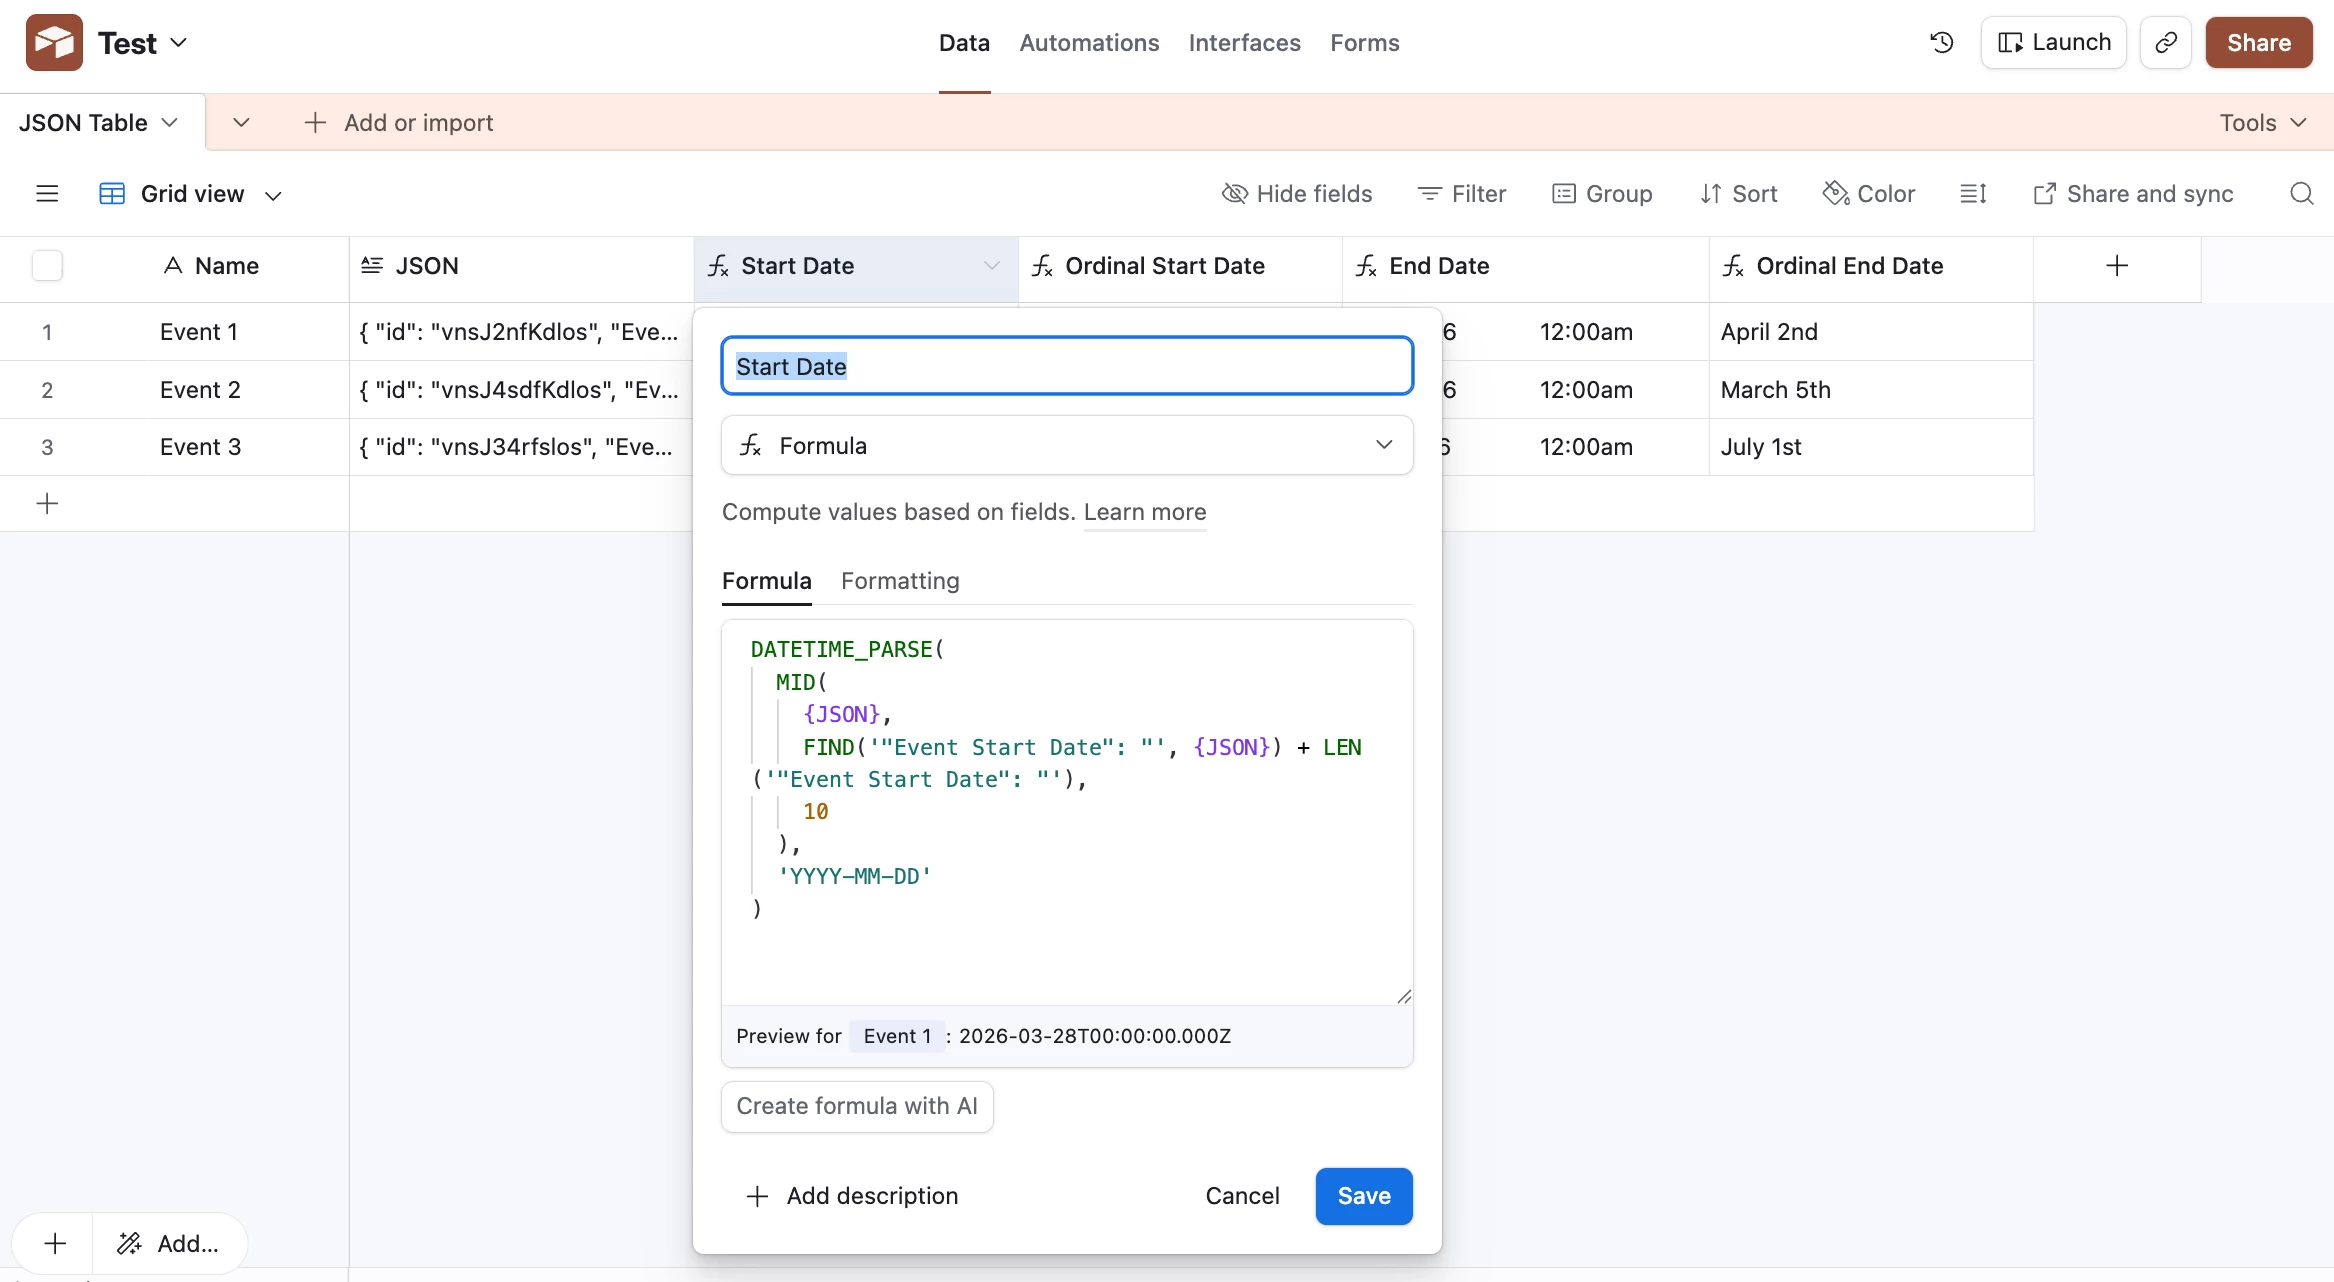Open base history clock icon
Viewport: 2334px width, 1282px height.
[1942, 42]
